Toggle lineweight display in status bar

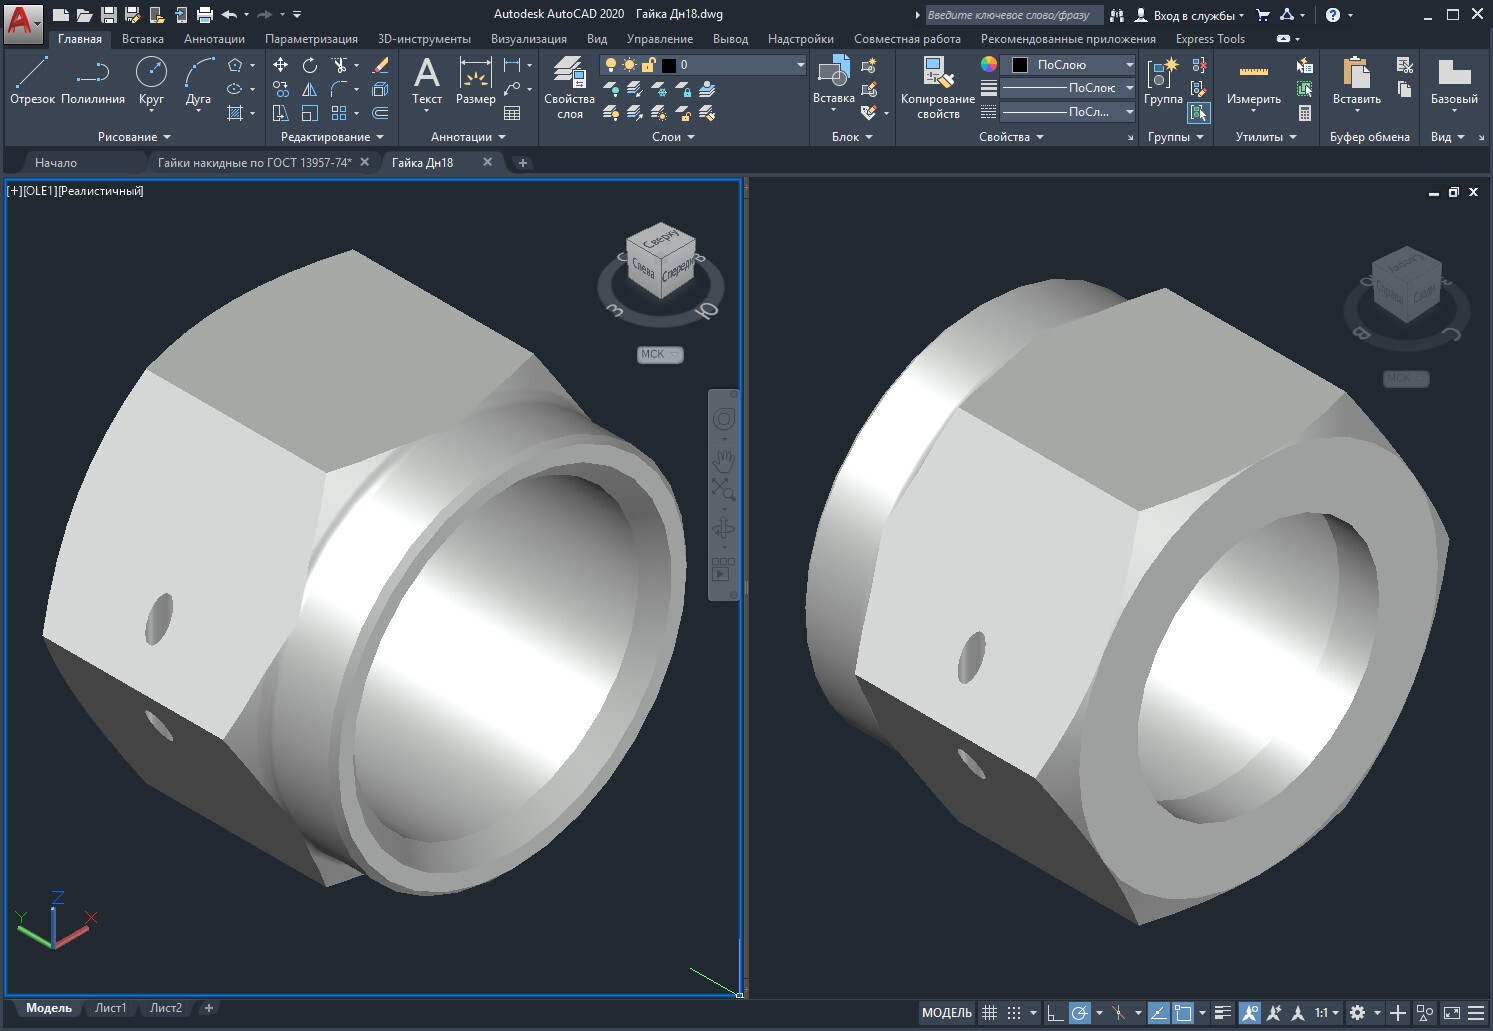(1222, 1013)
